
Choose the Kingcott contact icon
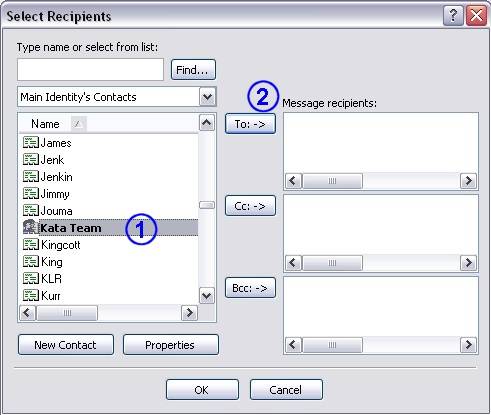pos(31,245)
